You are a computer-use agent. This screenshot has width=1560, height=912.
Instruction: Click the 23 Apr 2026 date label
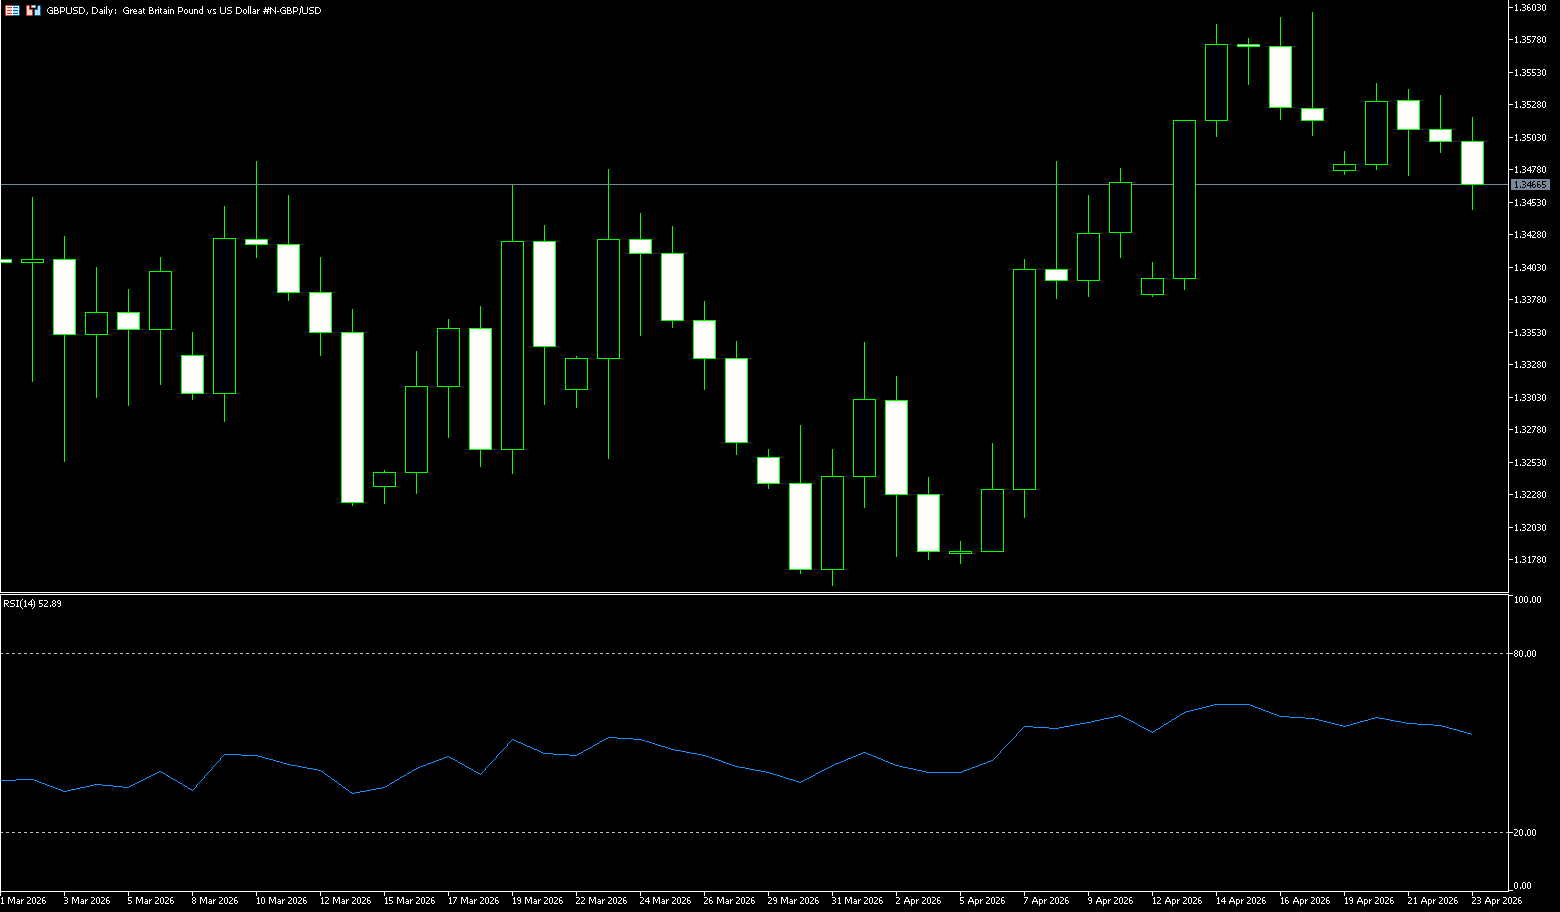point(1496,901)
